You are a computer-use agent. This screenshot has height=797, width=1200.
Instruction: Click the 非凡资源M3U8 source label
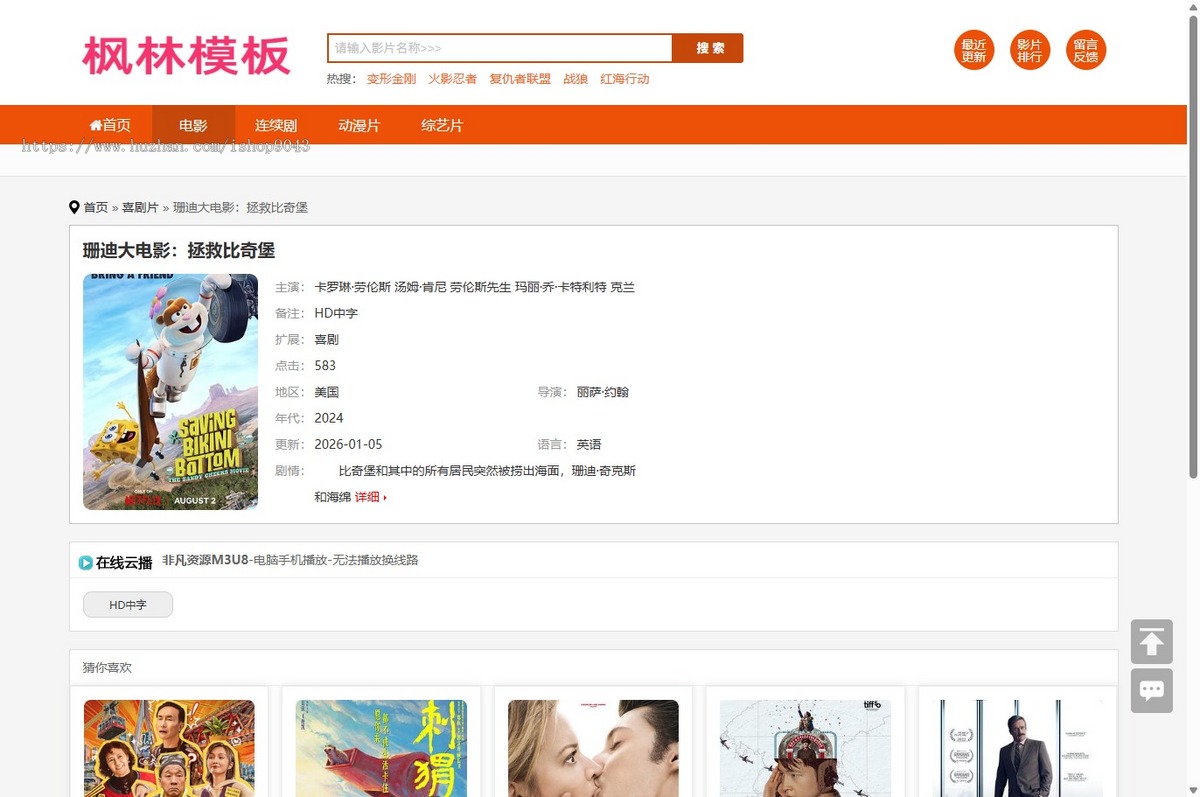coord(205,560)
